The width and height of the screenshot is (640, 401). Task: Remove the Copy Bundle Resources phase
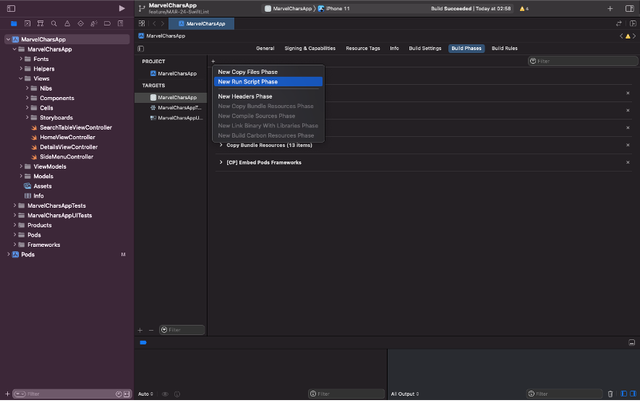tap(628, 145)
